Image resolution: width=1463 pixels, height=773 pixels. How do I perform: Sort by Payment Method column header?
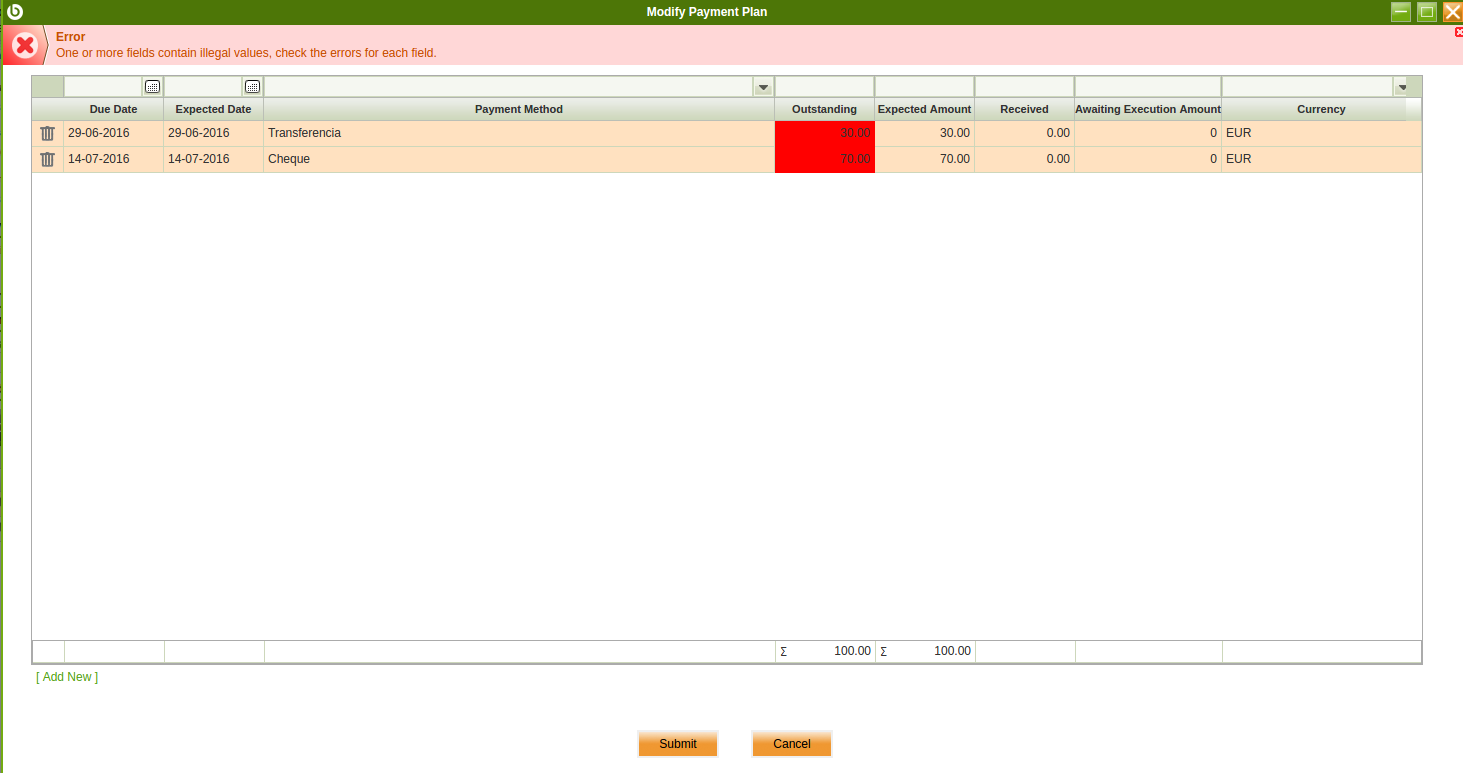518,109
